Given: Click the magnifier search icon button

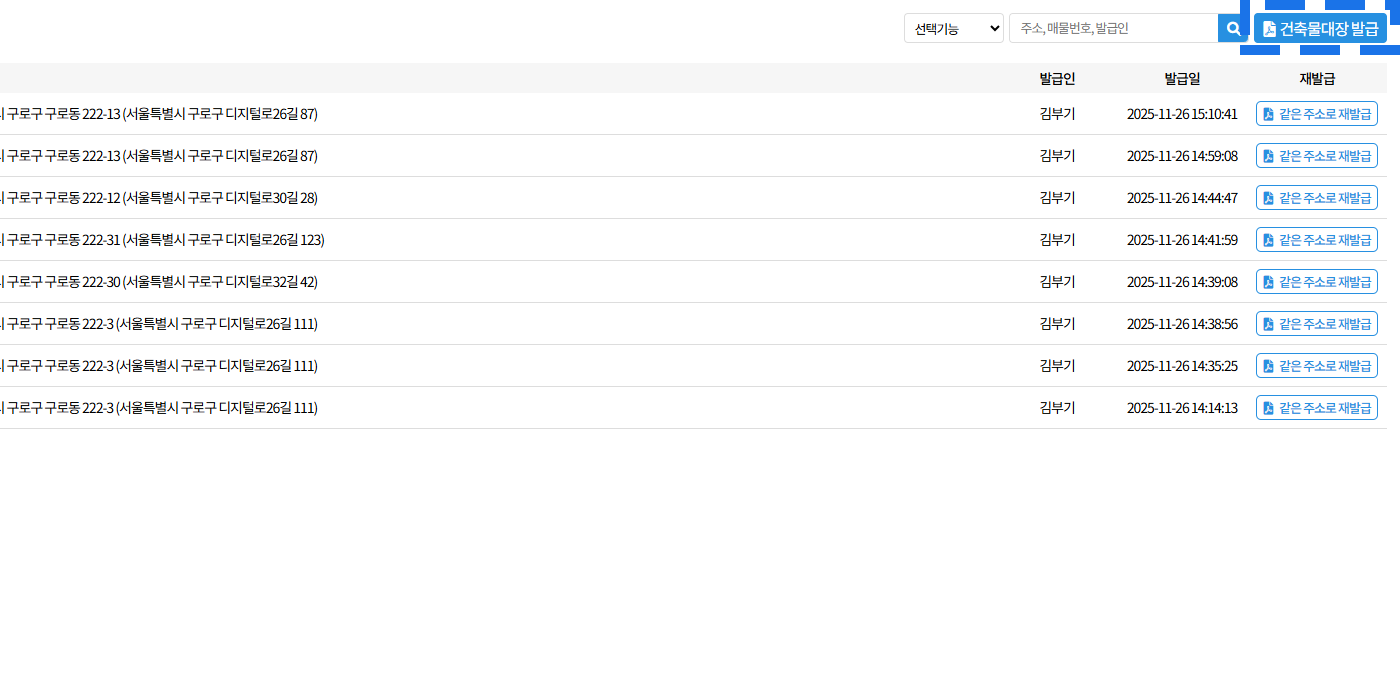Looking at the screenshot, I should pyautogui.click(x=1233, y=28).
